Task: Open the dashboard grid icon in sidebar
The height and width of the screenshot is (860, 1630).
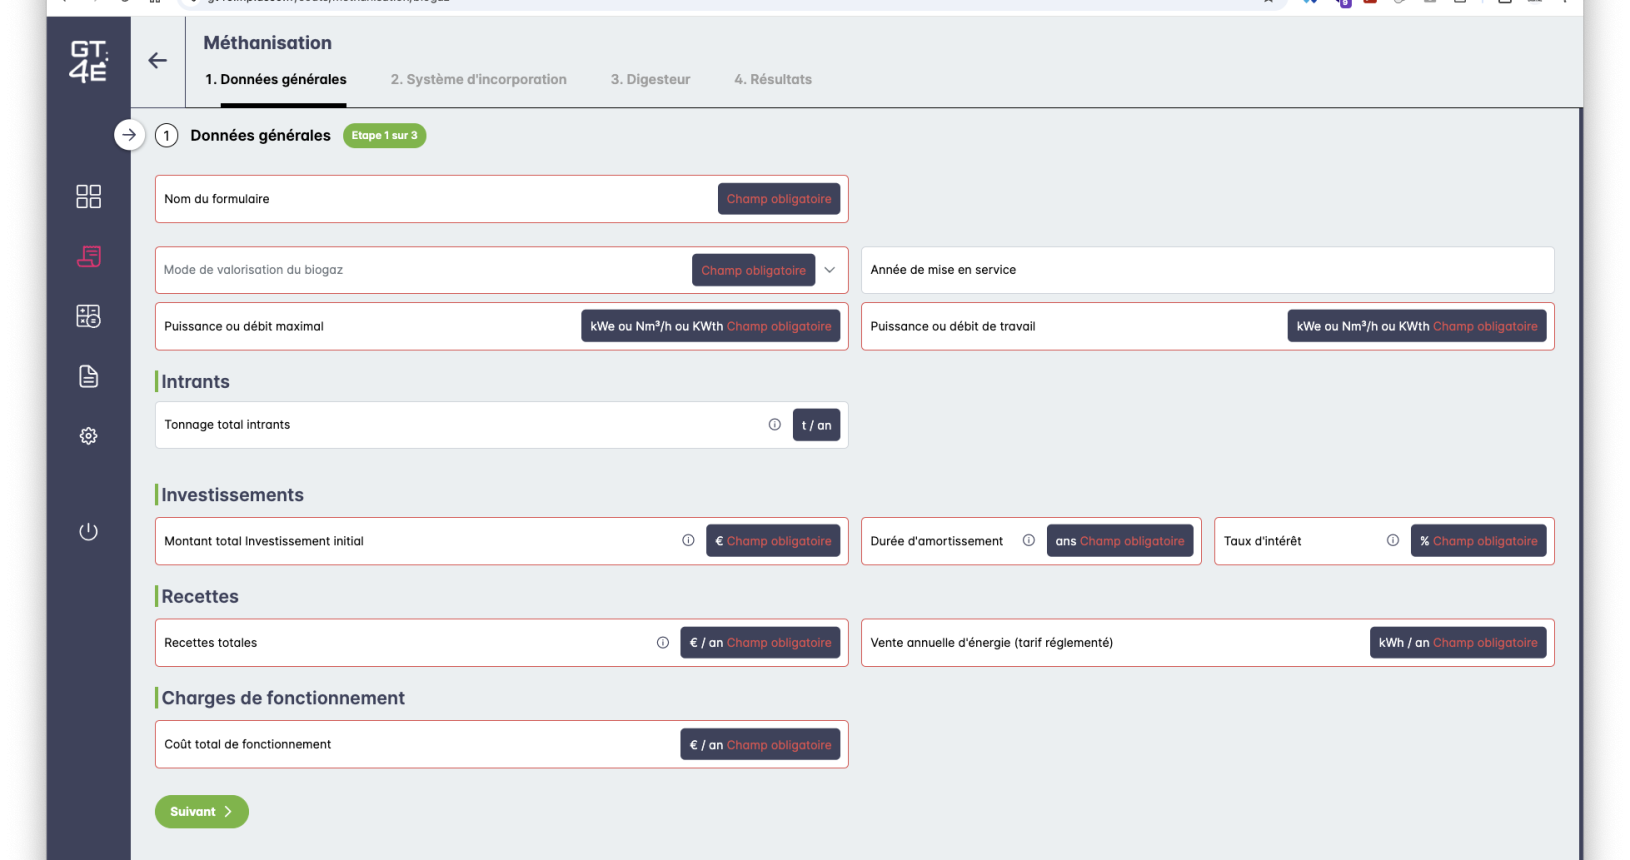Action: pyautogui.click(x=88, y=196)
